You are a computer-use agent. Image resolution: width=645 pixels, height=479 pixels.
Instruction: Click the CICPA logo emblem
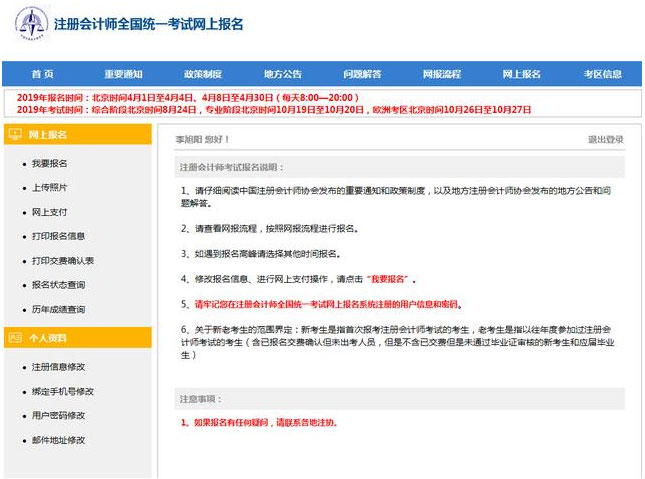(31, 24)
